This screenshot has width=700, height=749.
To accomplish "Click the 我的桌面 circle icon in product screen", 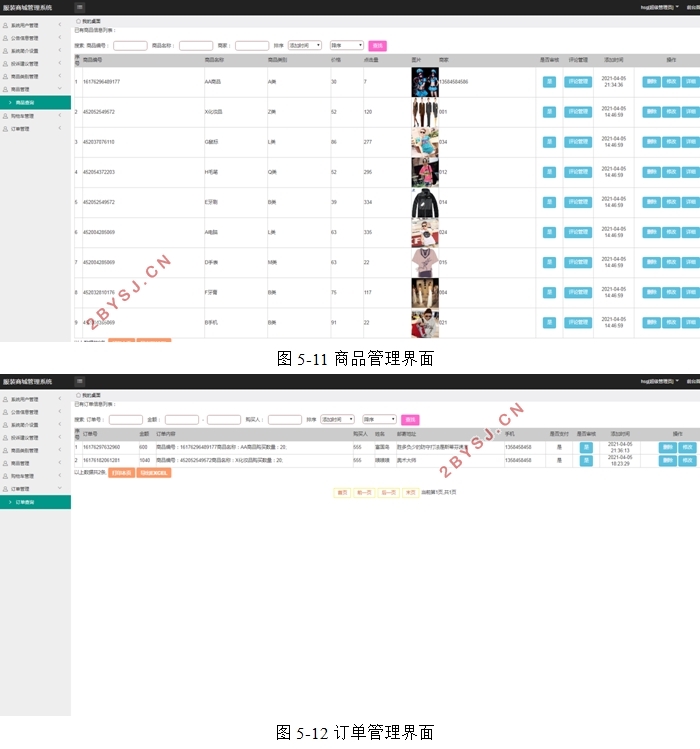I will (x=78, y=21).
